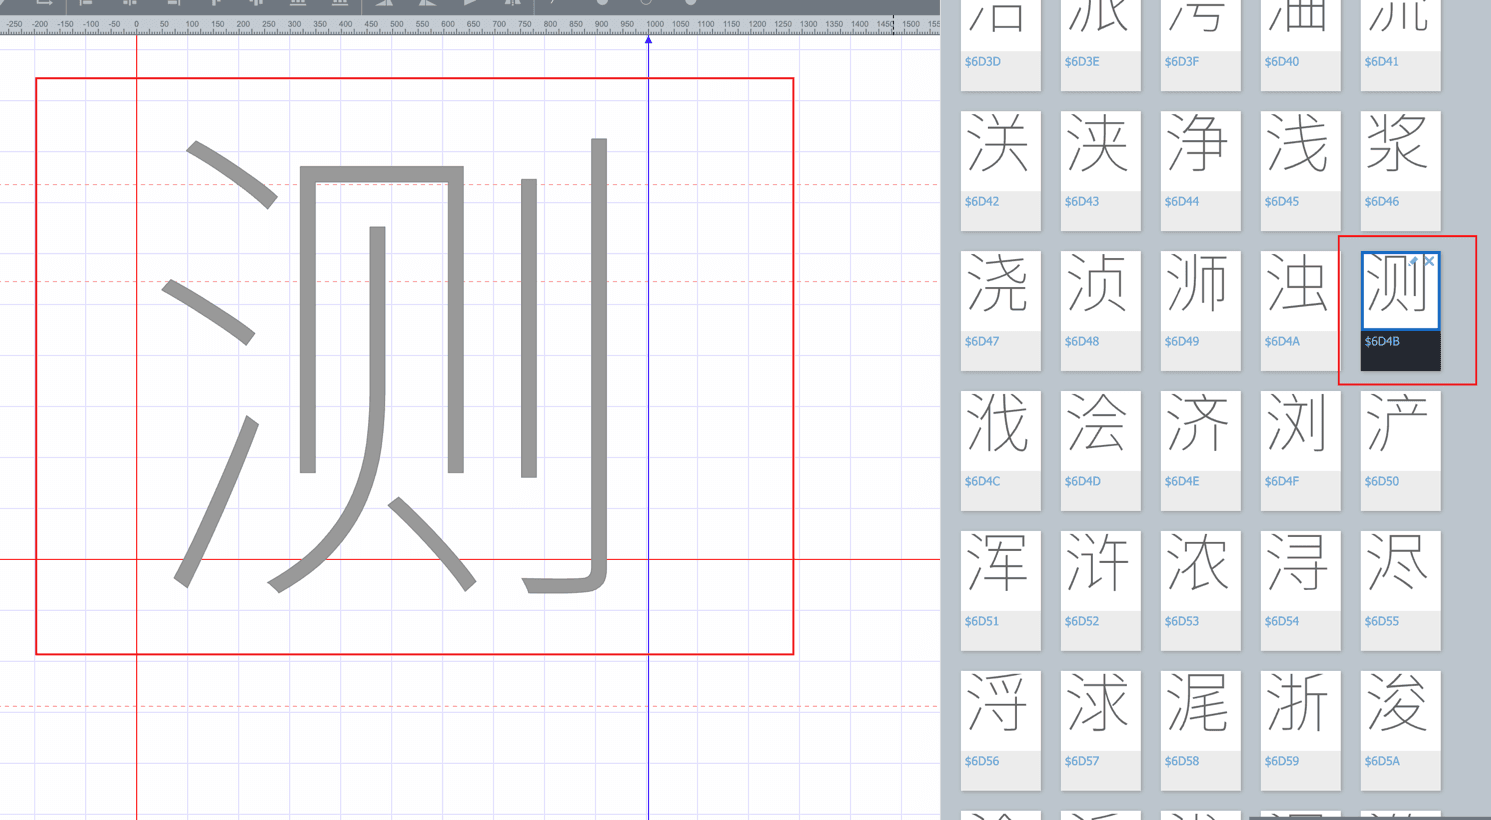Screen dimensions: 1491x820
Task: Select the 浇 glyph card $6D47
Action: (1000, 311)
